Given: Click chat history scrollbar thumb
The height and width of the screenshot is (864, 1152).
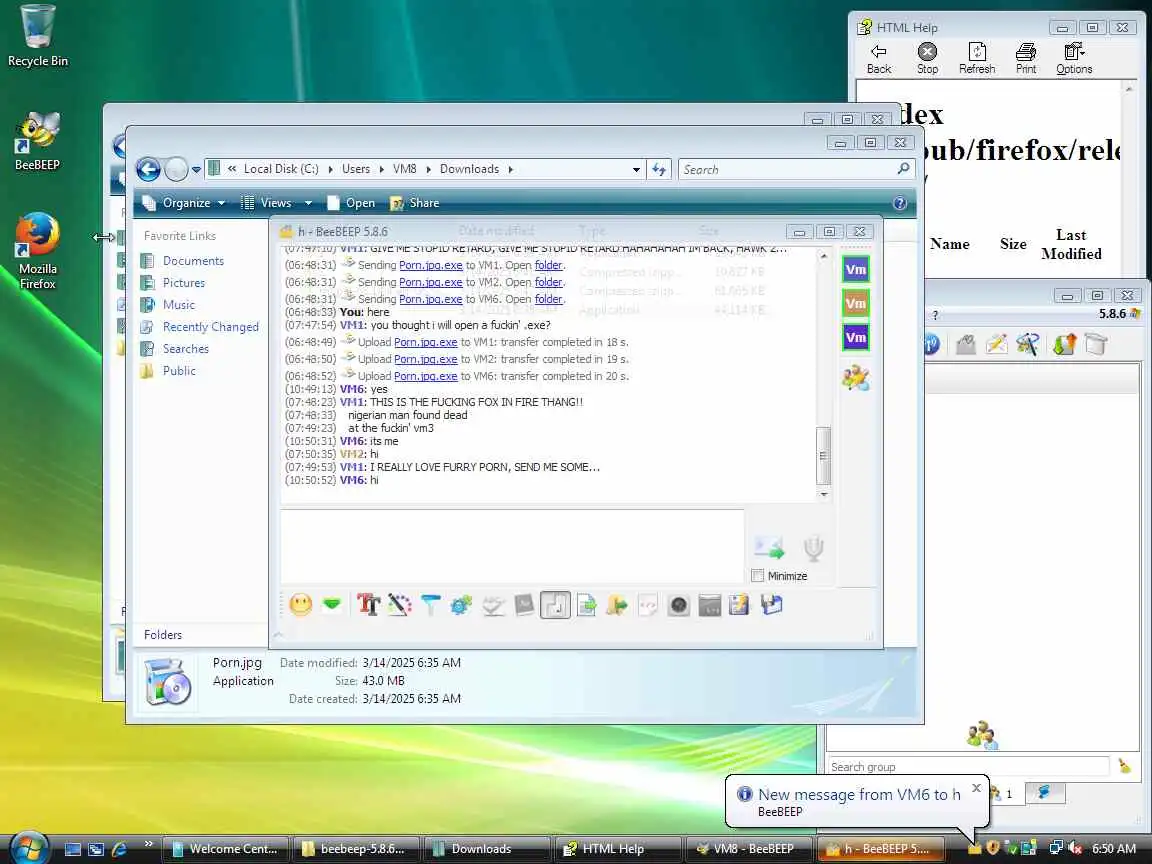Looking at the screenshot, I should pyautogui.click(x=824, y=456).
